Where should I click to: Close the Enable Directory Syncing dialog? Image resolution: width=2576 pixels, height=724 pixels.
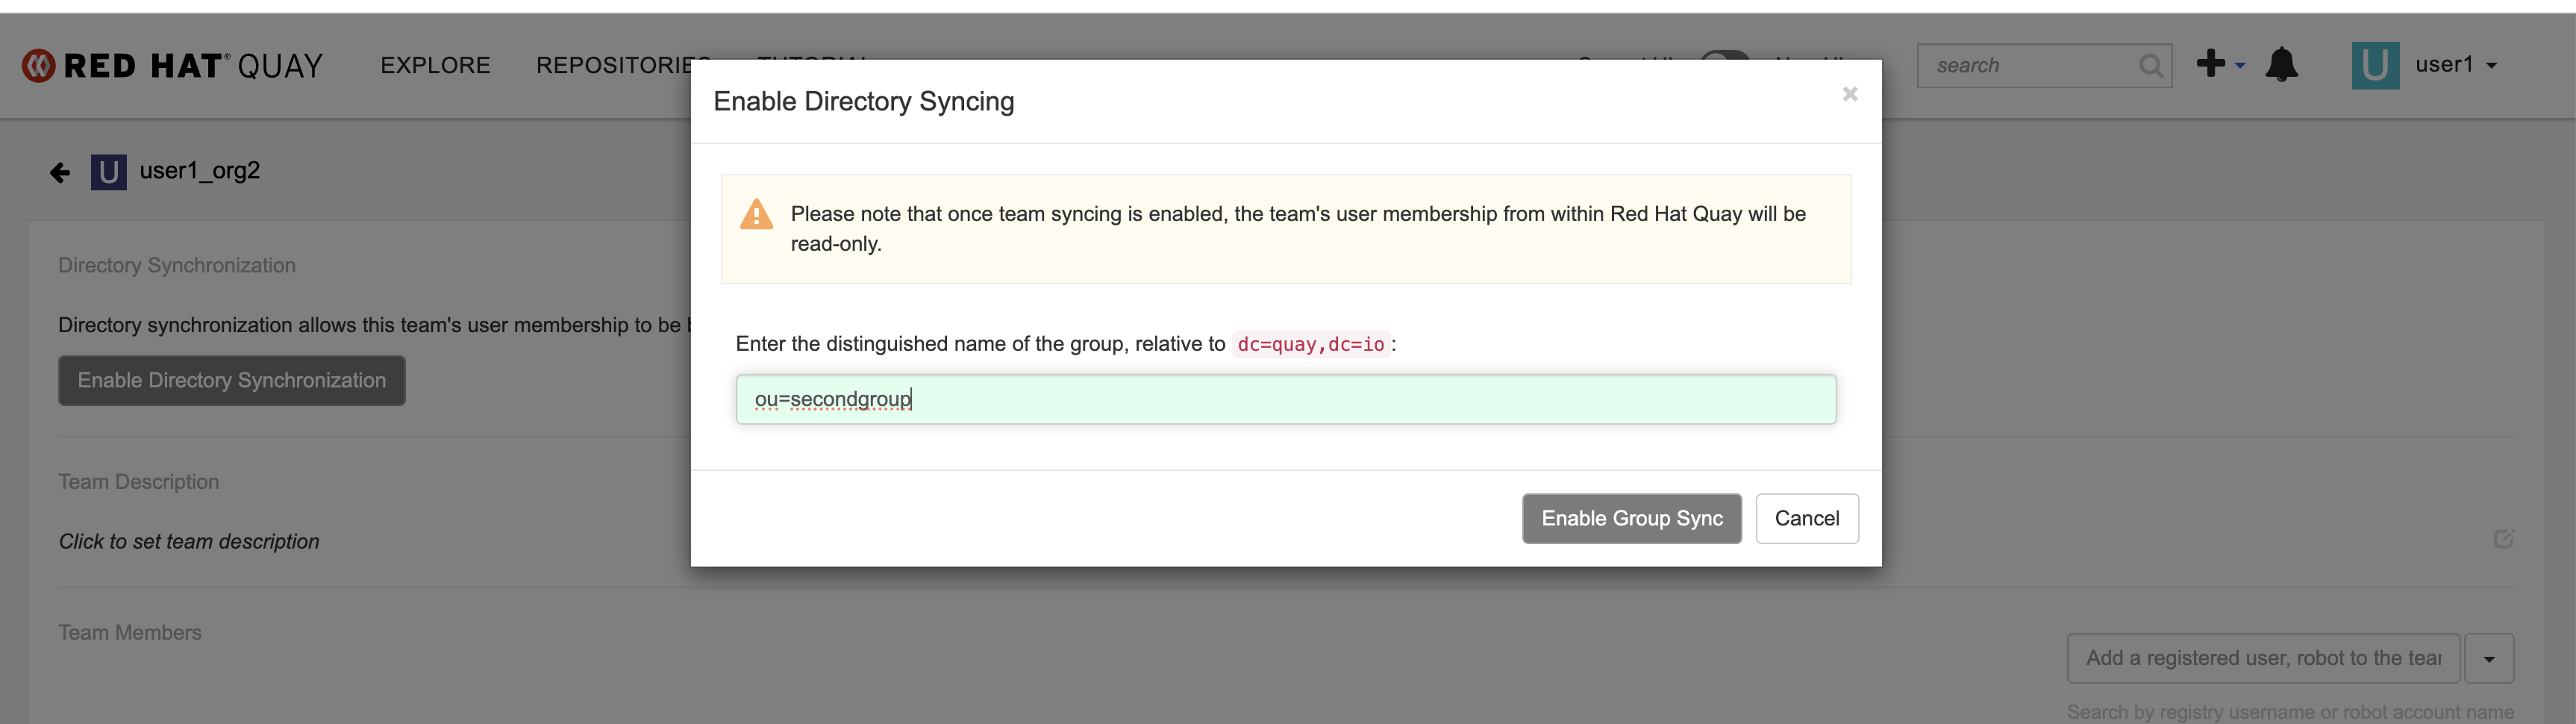tap(1849, 94)
